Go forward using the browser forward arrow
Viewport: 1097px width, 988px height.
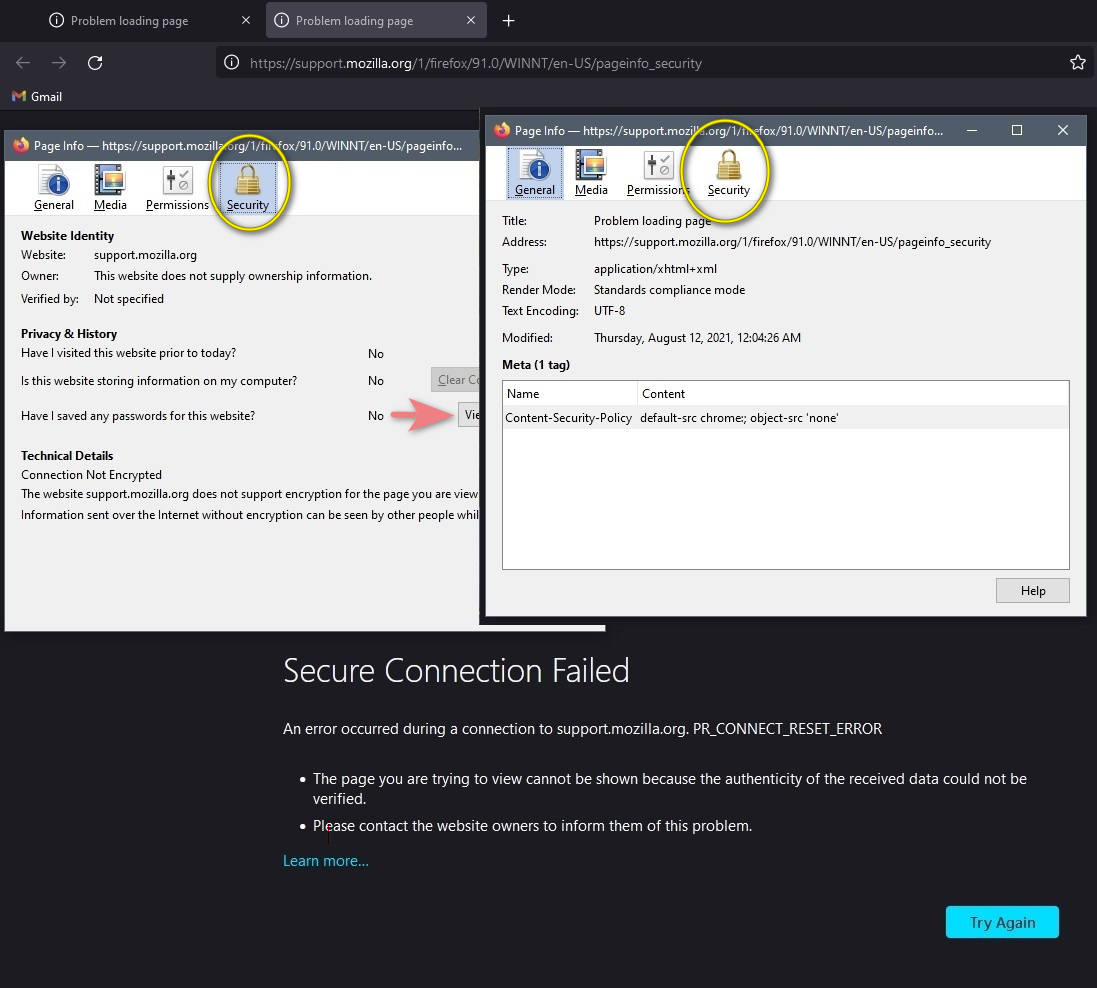(59, 63)
